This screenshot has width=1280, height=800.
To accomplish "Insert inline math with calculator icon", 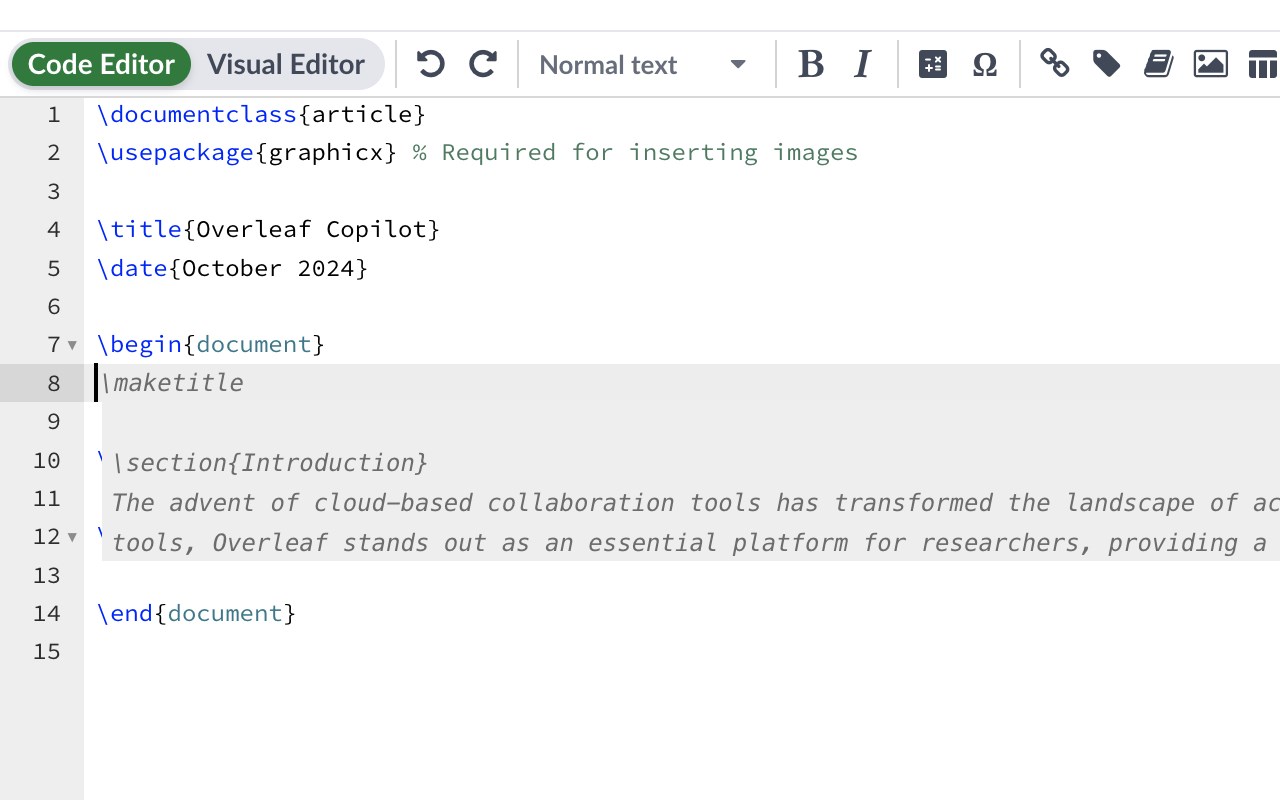I will 932,65.
